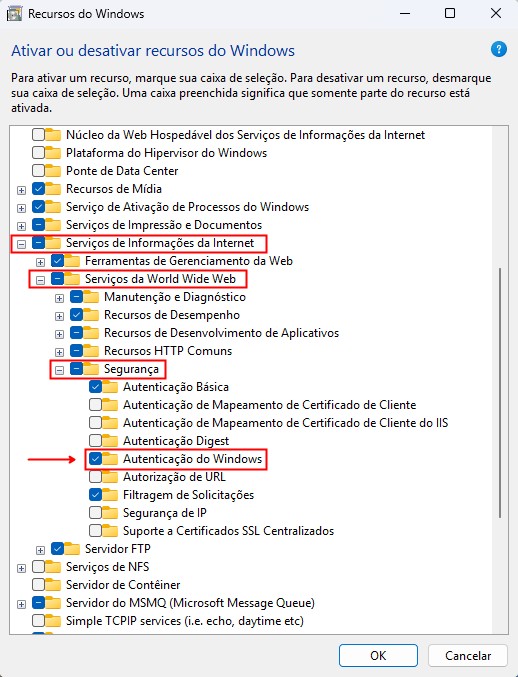Viewport: 518px width, 677px height.
Task: Click folder icon of Servidor de Contêiner
Action: (53, 585)
